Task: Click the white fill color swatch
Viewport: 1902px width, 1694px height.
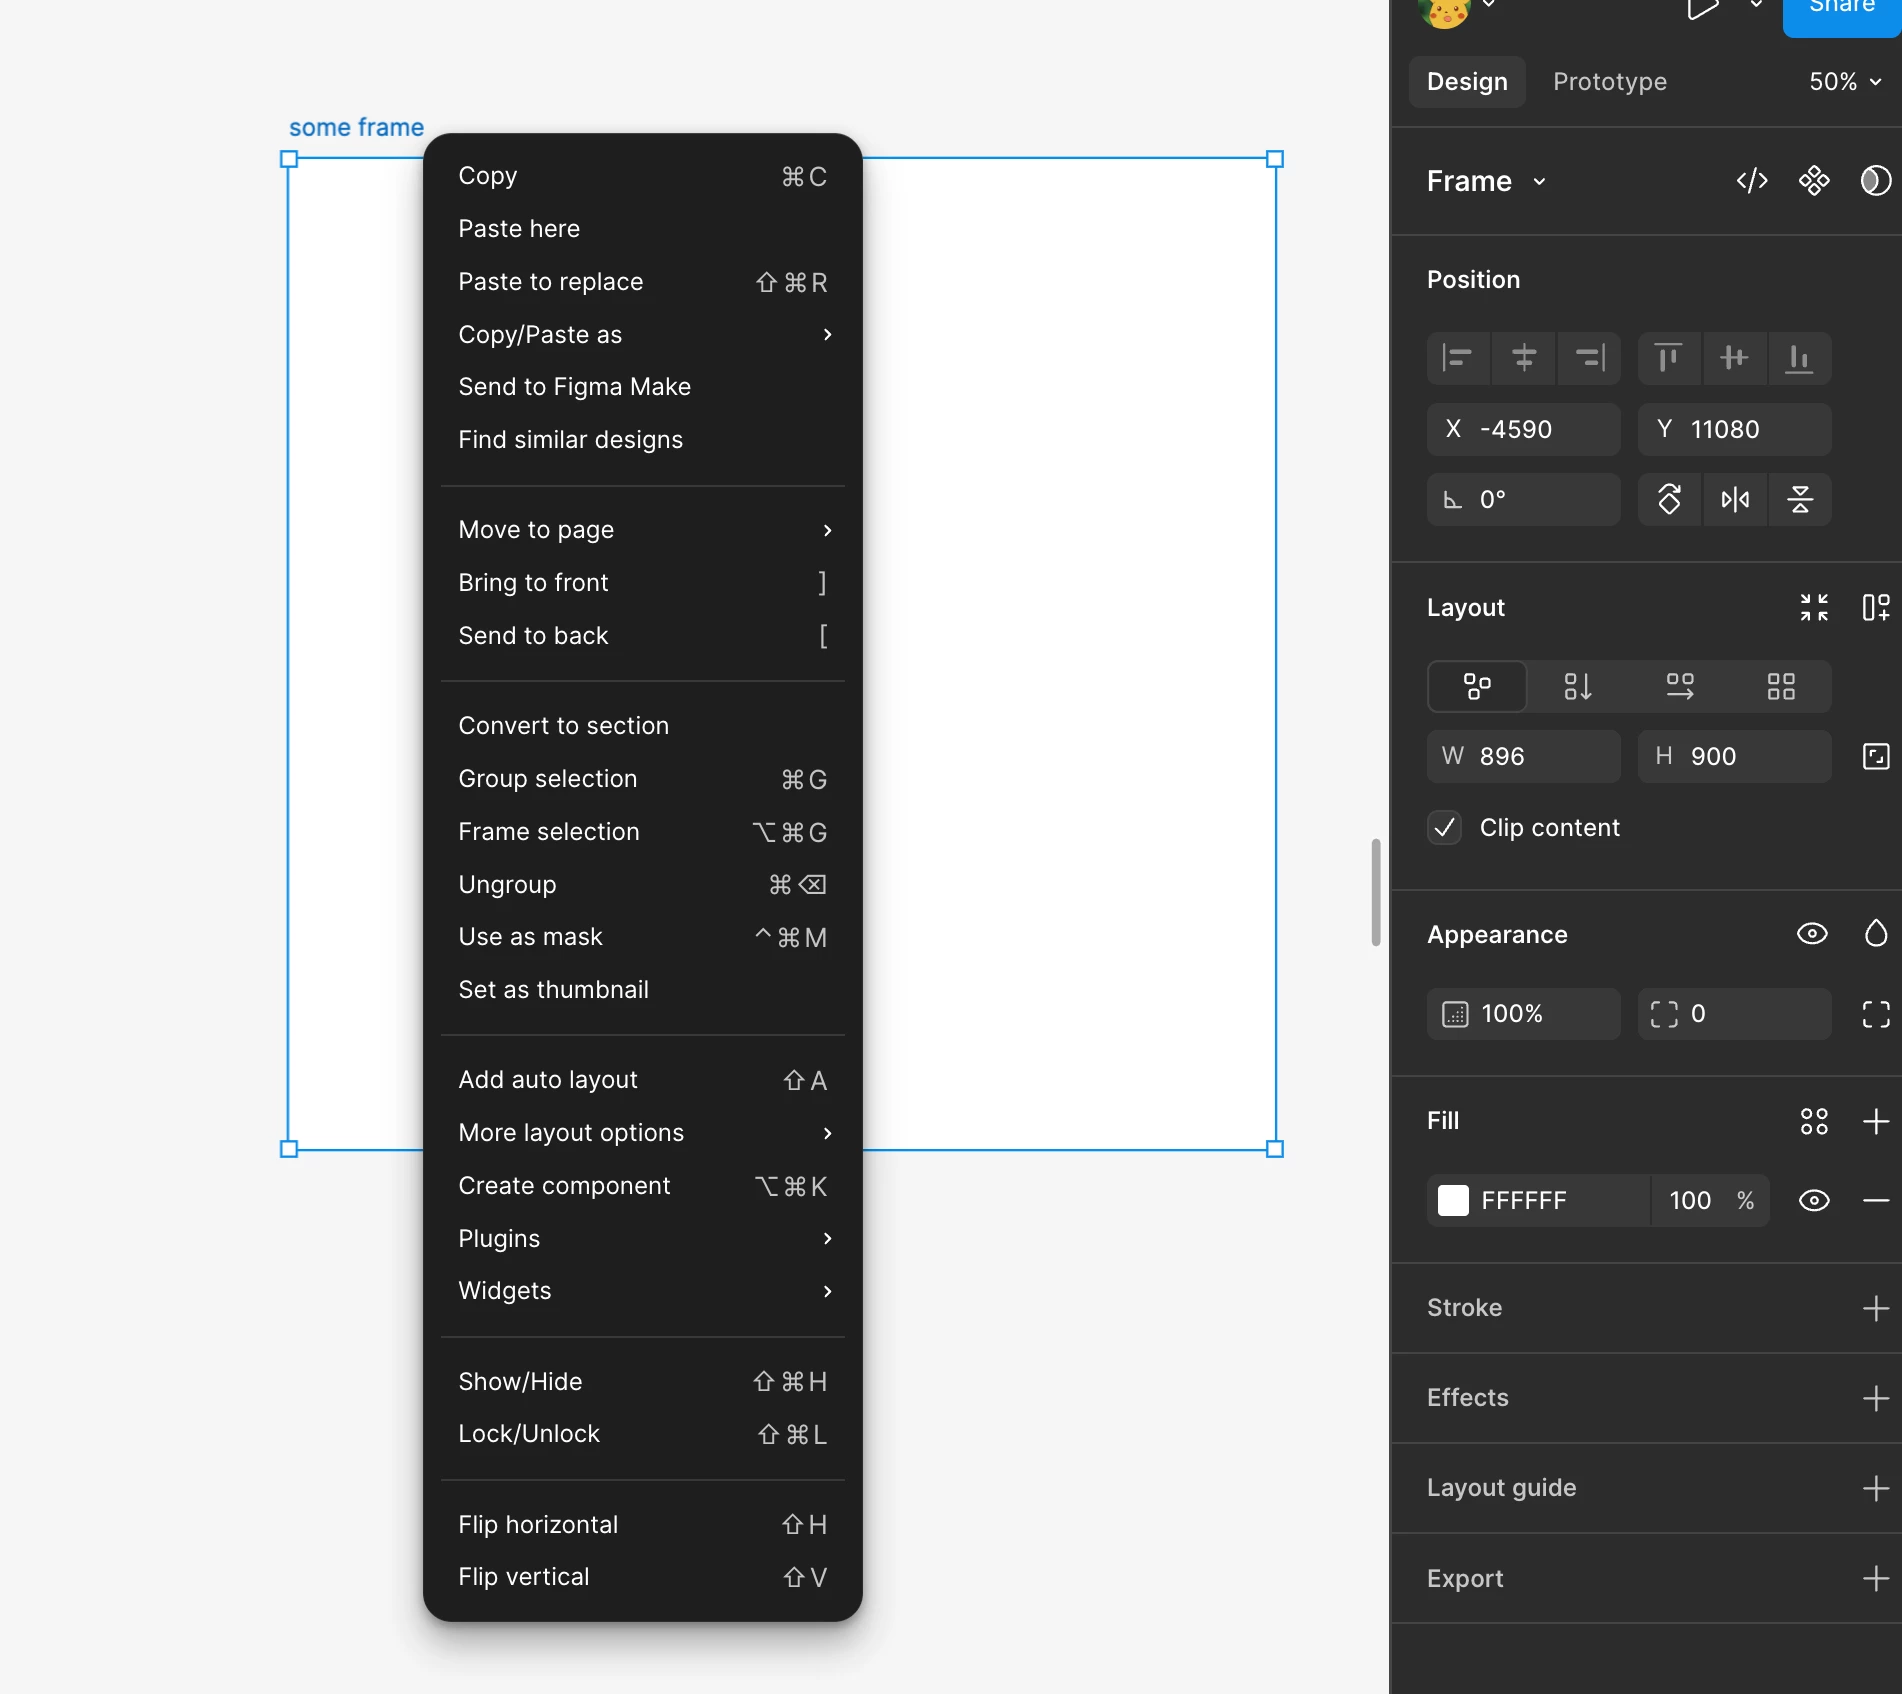Action: (x=1453, y=1200)
